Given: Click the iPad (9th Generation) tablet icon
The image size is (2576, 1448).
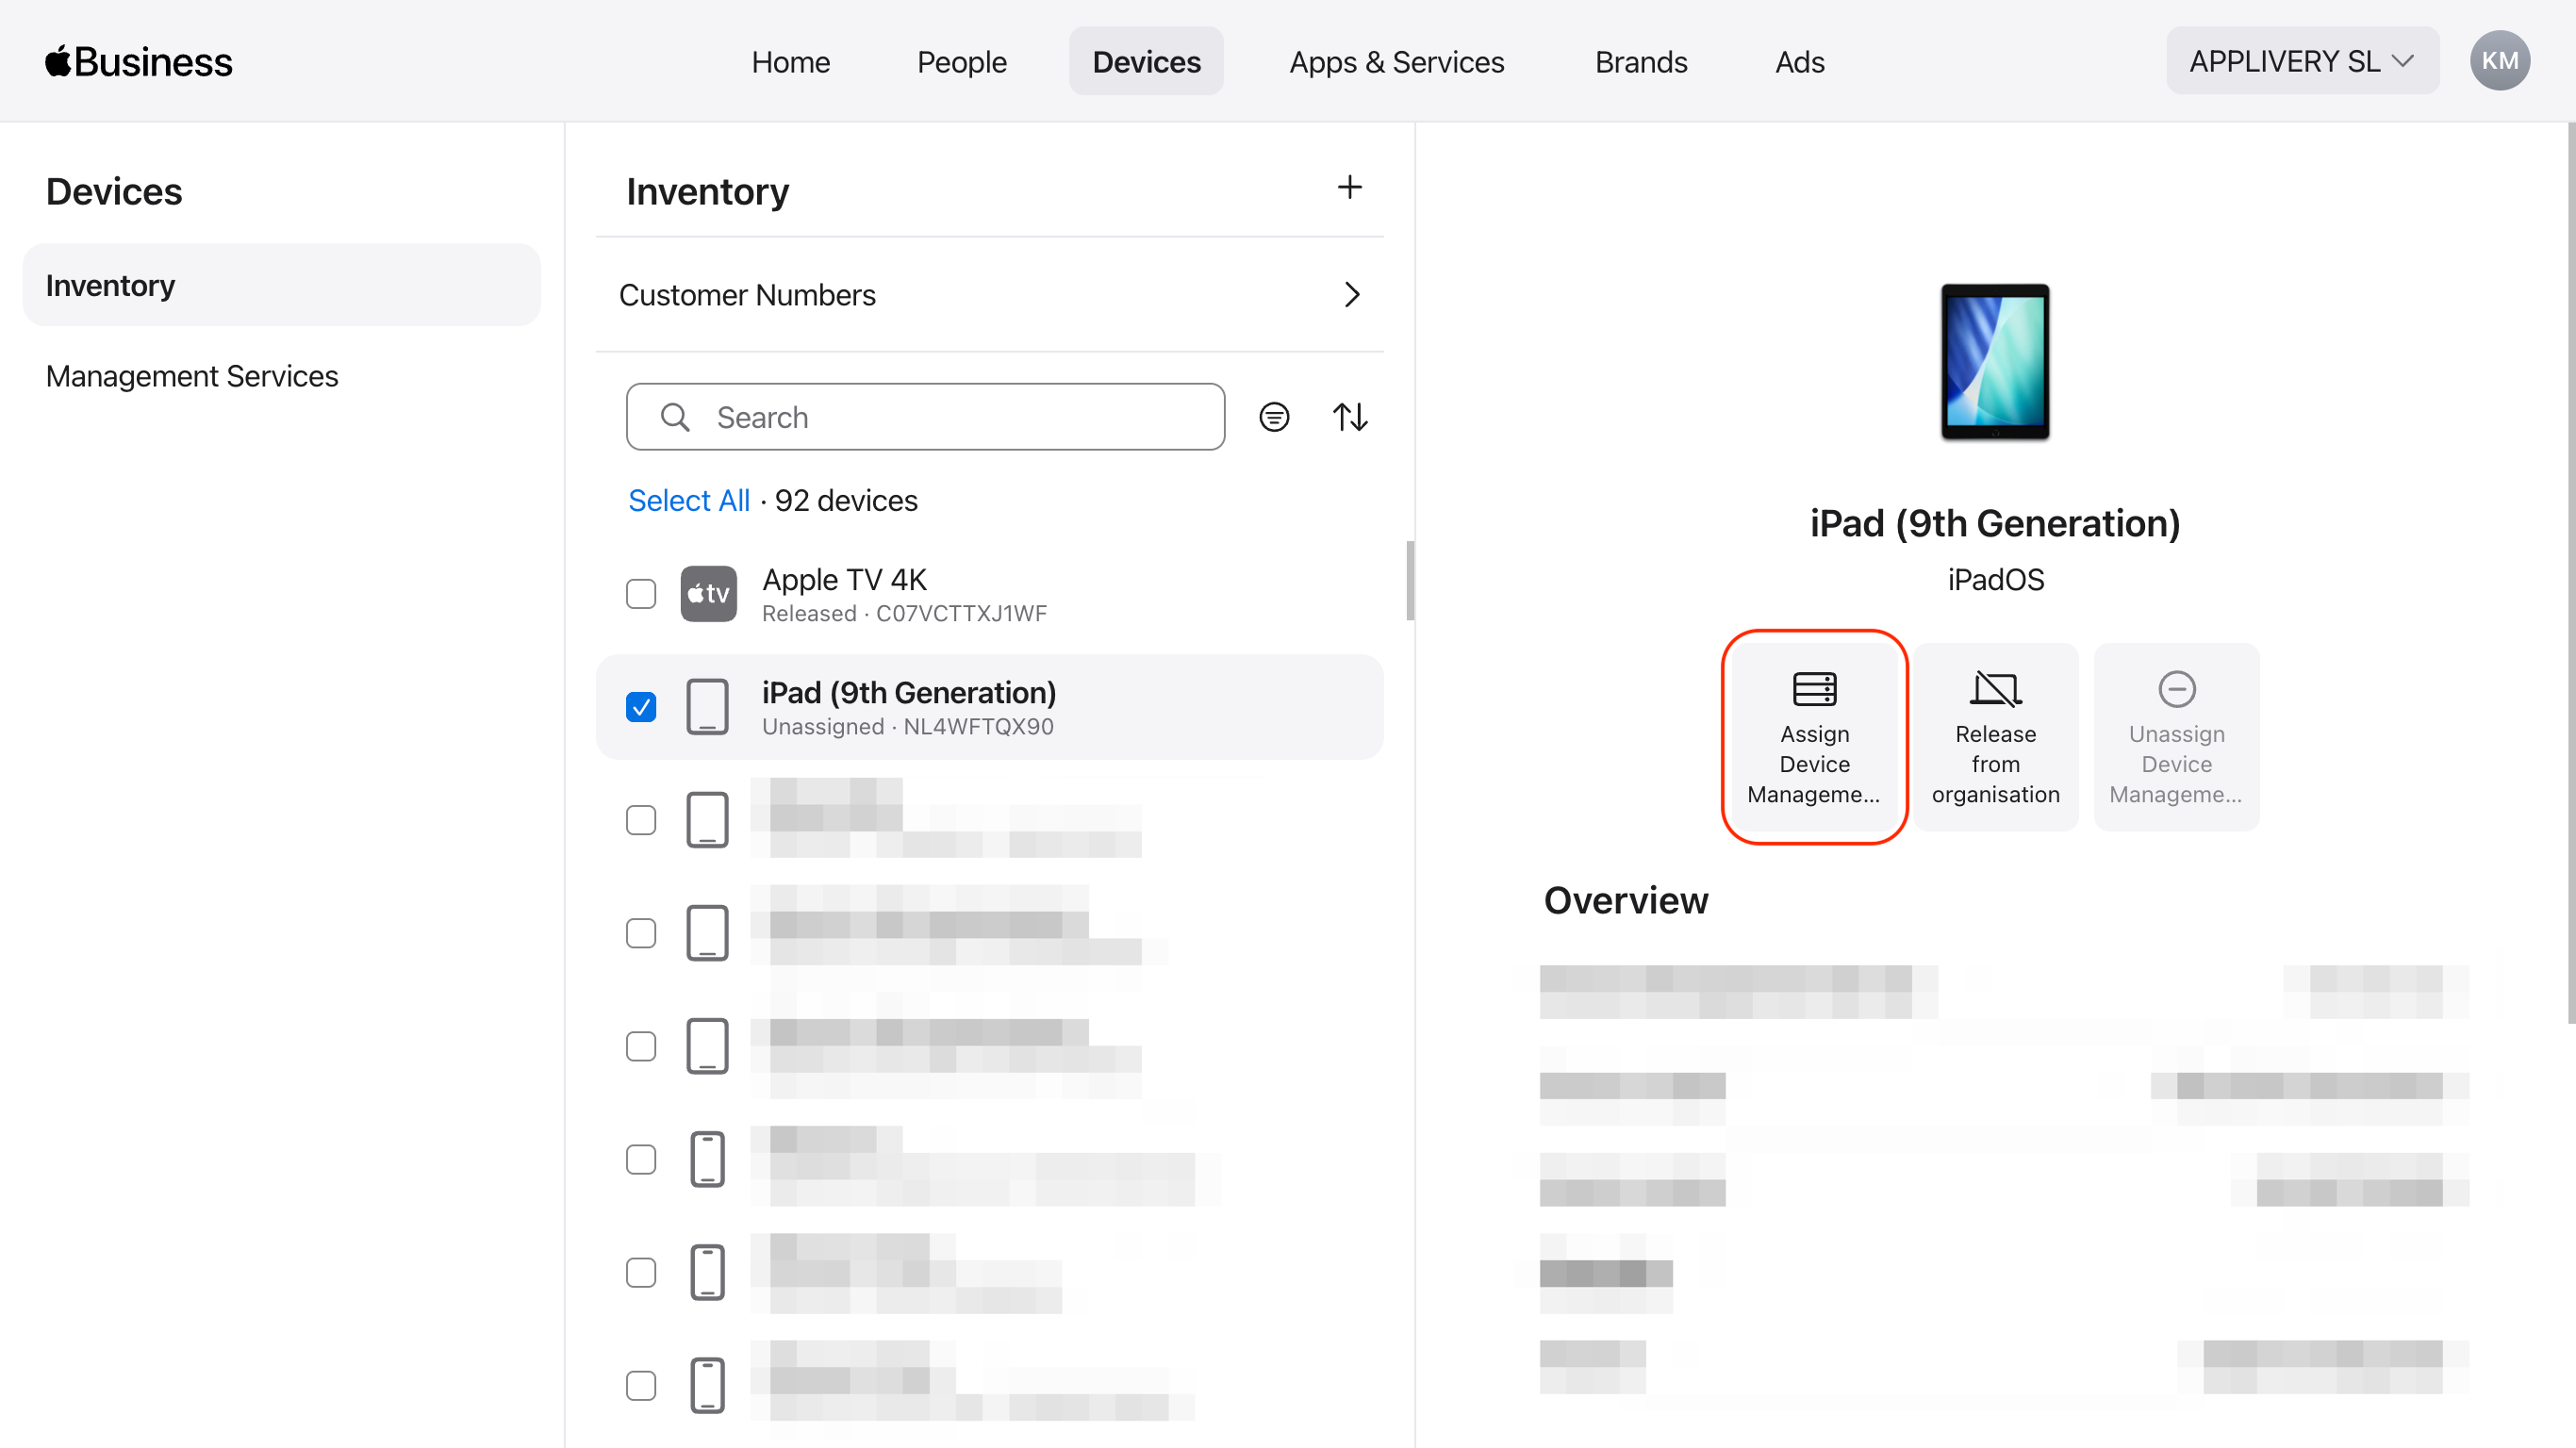Looking at the screenshot, I should [x=707, y=707].
